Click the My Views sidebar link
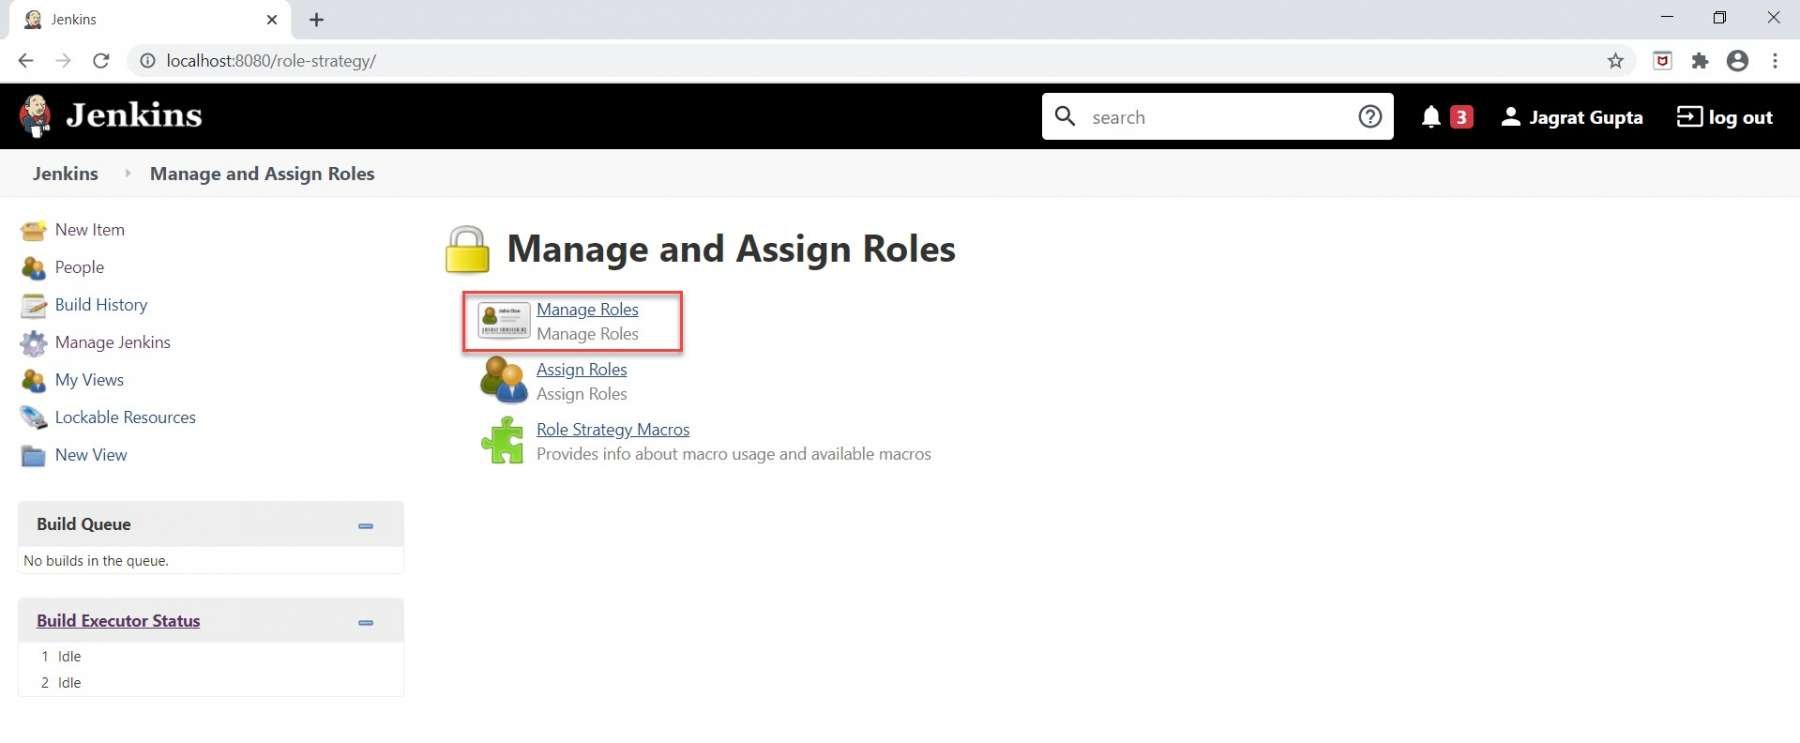The image size is (1800, 743). tap(90, 380)
